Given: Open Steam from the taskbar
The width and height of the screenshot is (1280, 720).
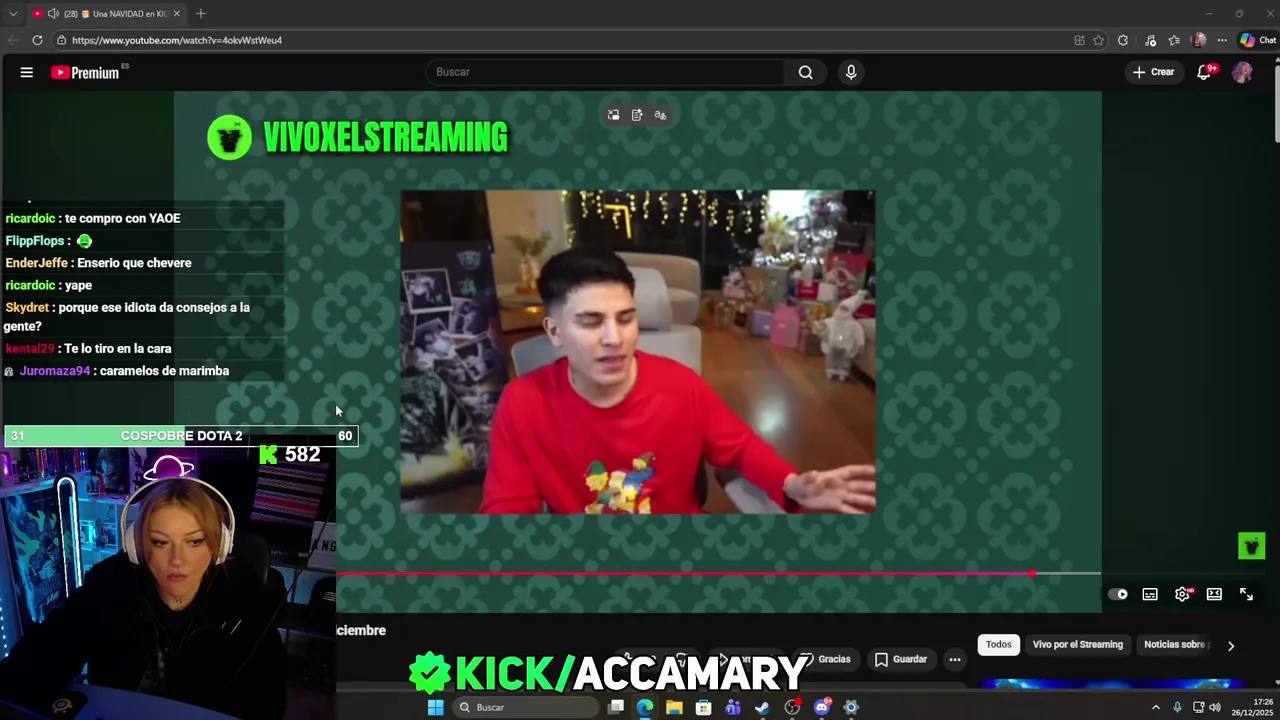Looking at the screenshot, I should 762,707.
